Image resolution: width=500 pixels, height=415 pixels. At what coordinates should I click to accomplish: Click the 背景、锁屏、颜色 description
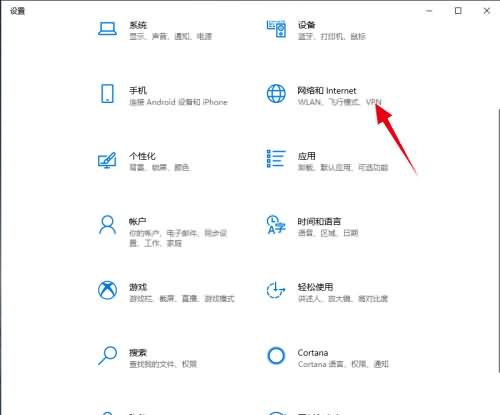pyautogui.click(x=159, y=167)
